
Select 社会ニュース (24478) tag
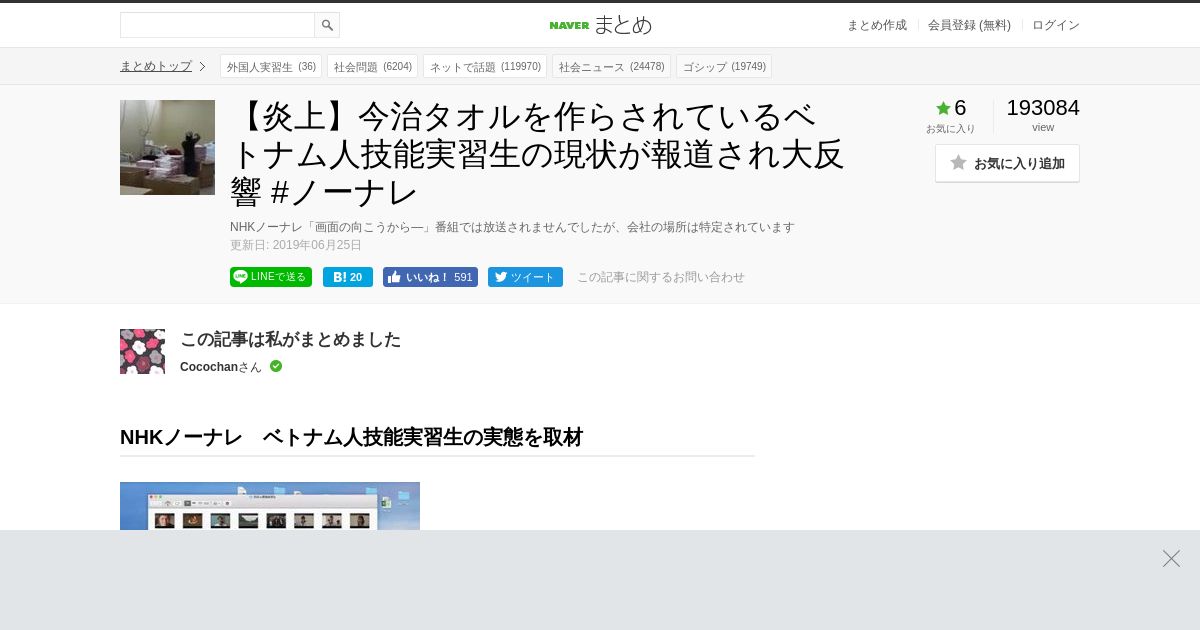tap(611, 66)
